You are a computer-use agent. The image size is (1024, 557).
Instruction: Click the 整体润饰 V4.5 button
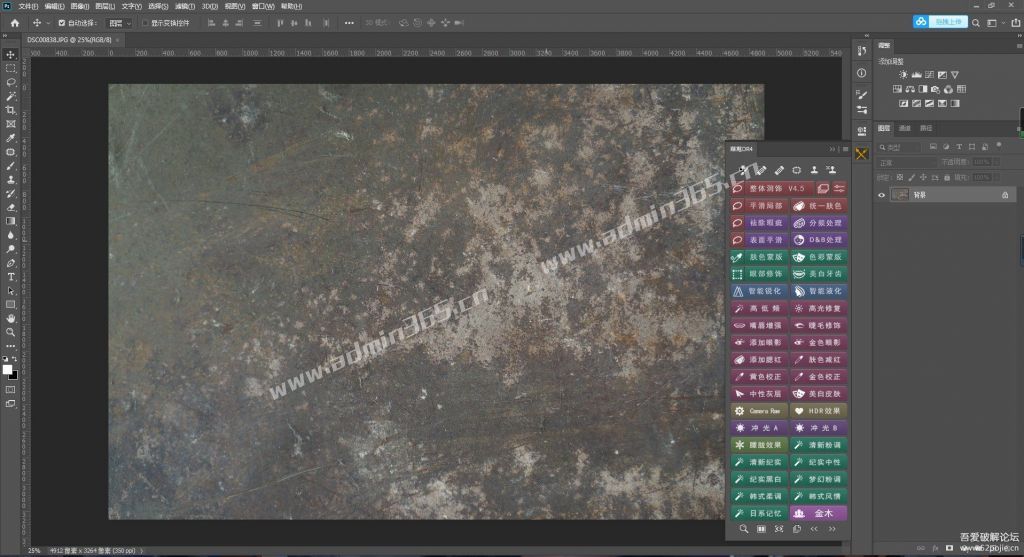(x=772, y=188)
